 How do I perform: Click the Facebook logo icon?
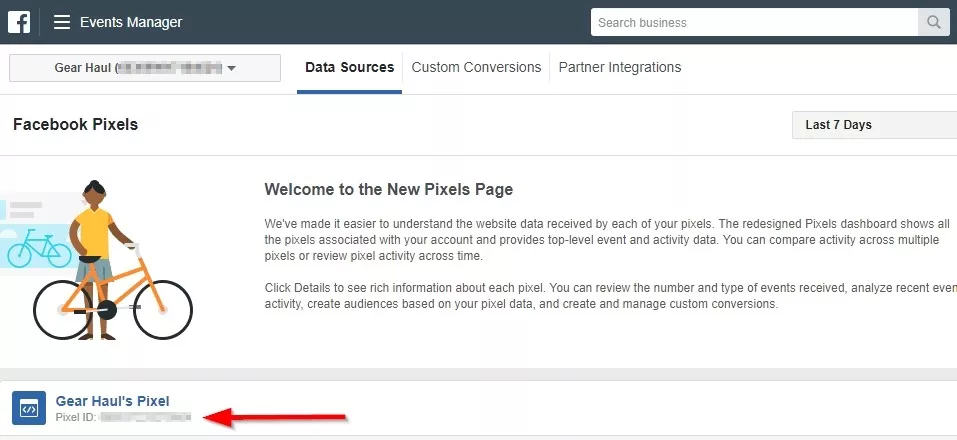click(x=19, y=22)
